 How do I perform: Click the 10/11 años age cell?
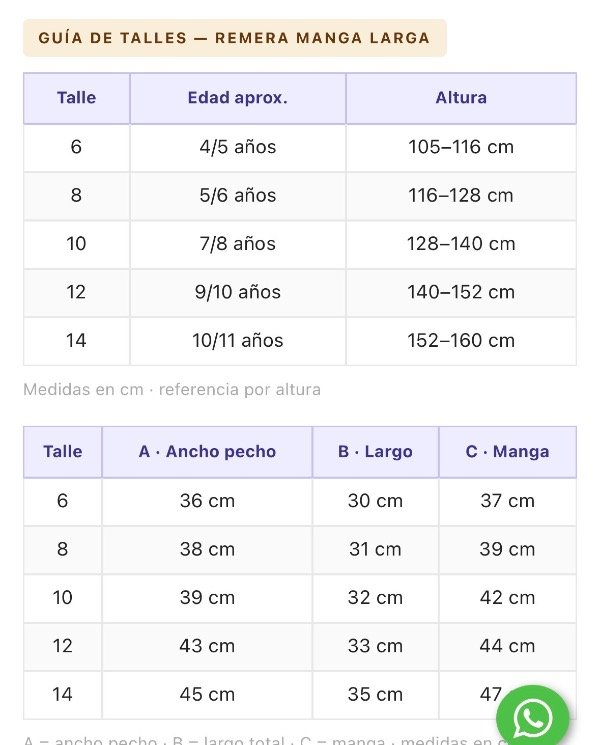click(x=238, y=341)
